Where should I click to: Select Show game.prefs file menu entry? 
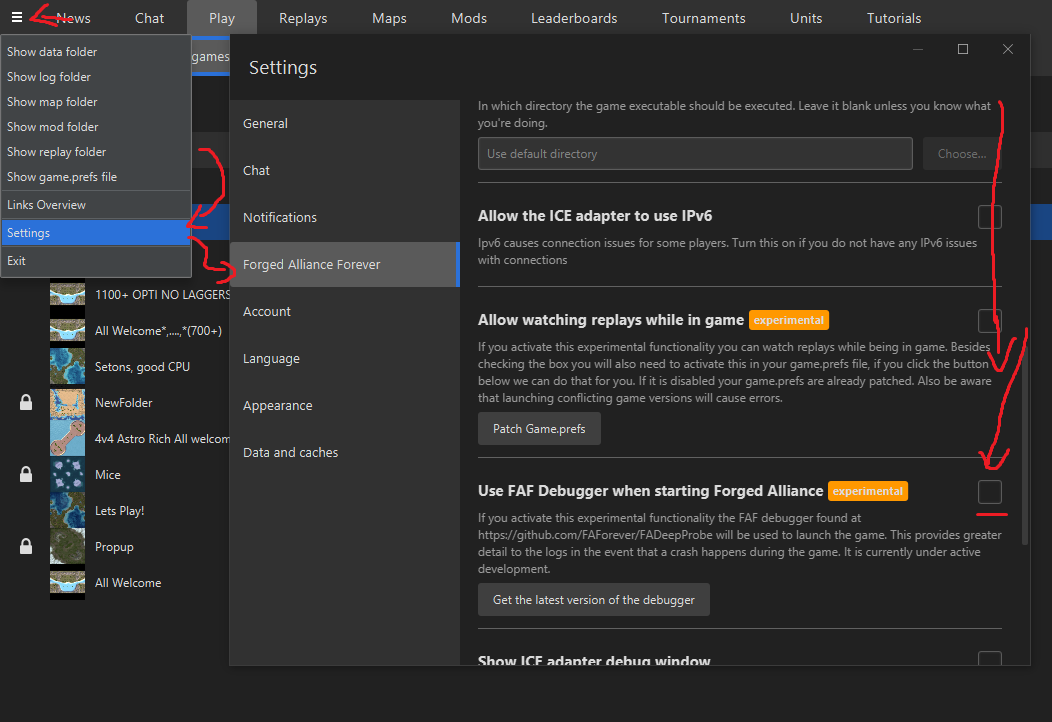[96, 177]
